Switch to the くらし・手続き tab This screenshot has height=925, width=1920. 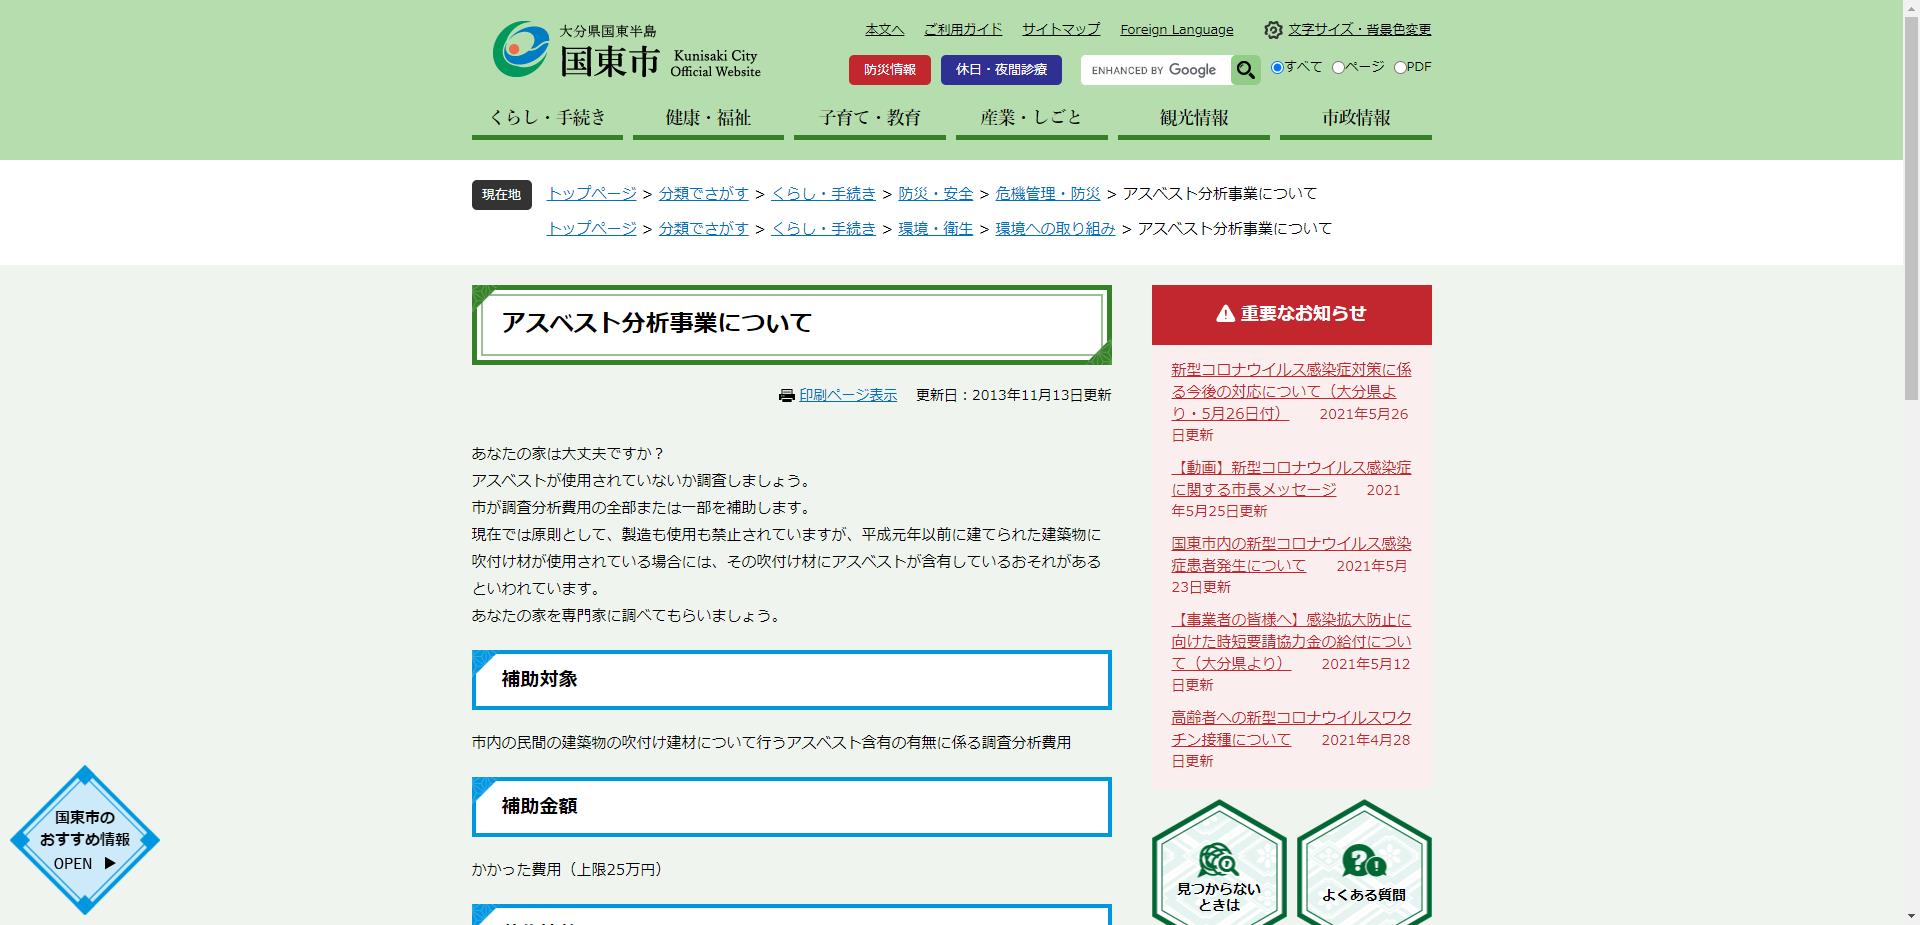pyautogui.click(x=546, y=117)
